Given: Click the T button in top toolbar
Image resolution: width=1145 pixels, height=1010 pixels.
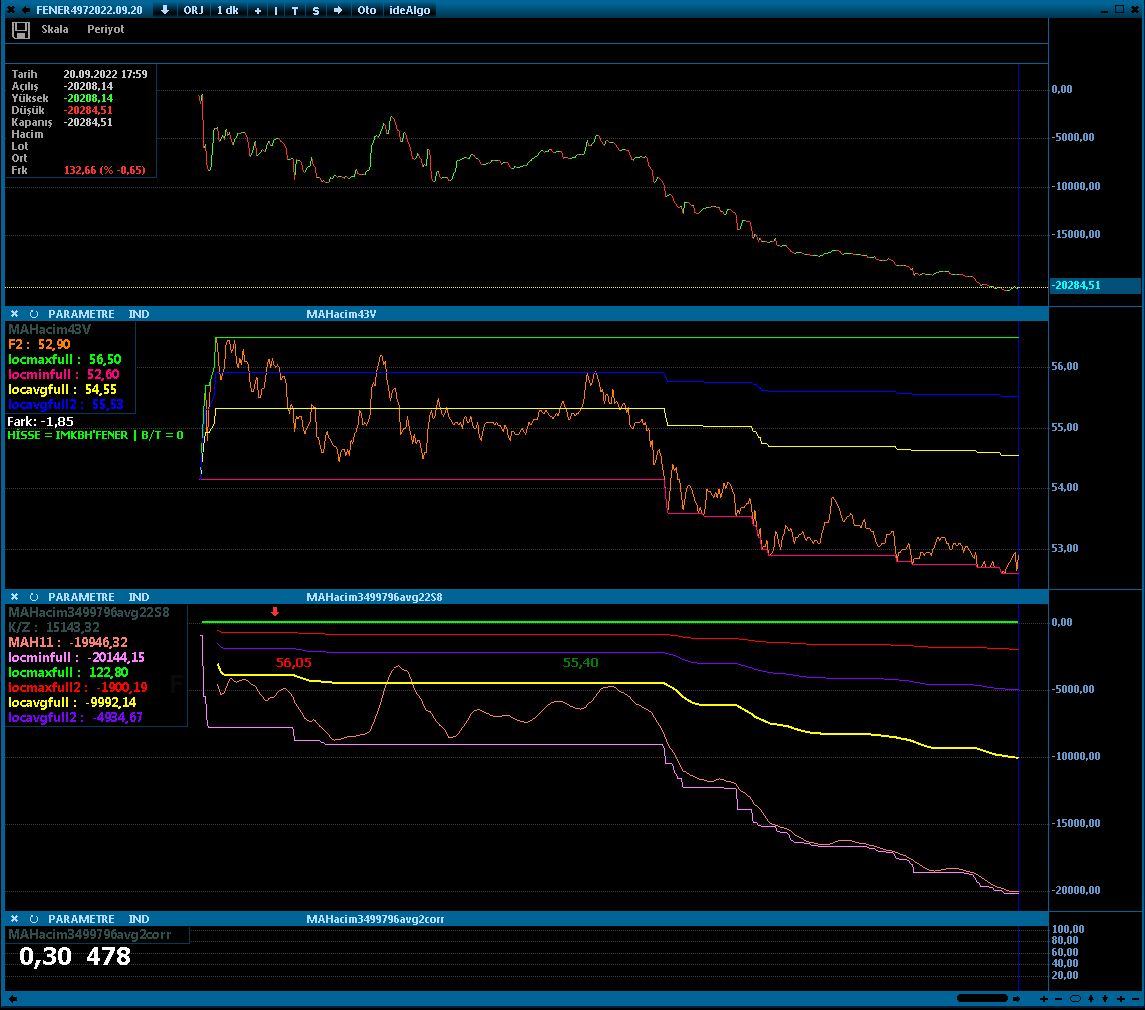Looking at the screenshot, I should tap(295, 11).
